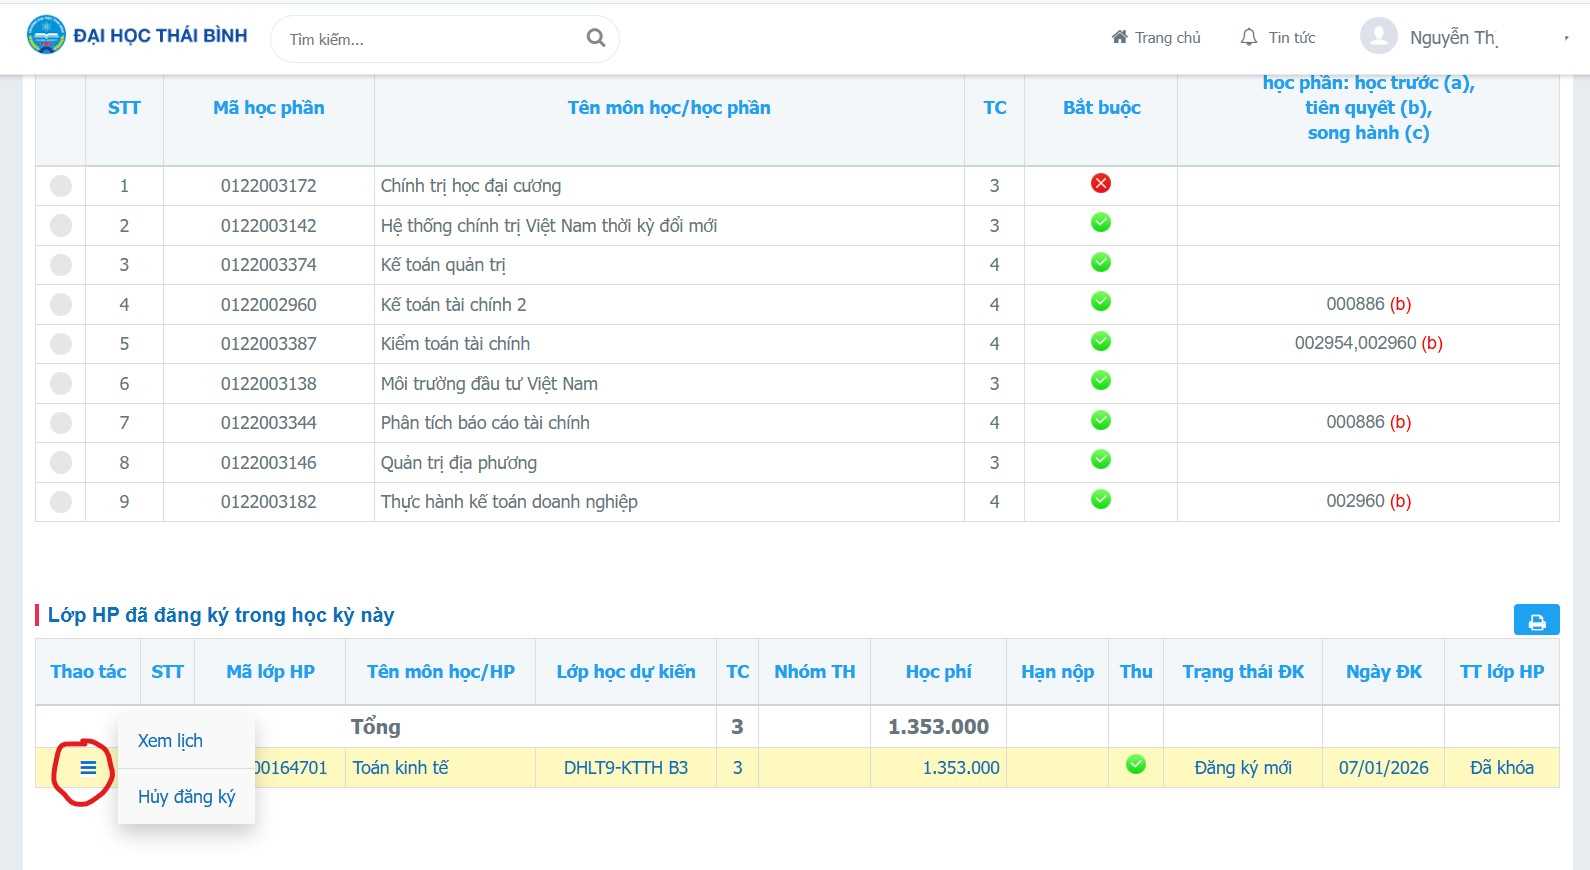Choose Hủy đăng ký from popup menu

coord(186,797)
